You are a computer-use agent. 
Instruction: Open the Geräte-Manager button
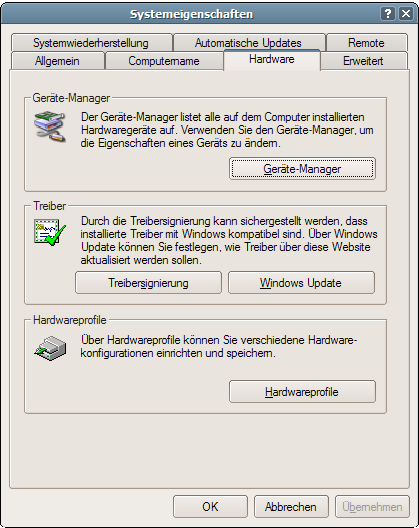(302, 168)
